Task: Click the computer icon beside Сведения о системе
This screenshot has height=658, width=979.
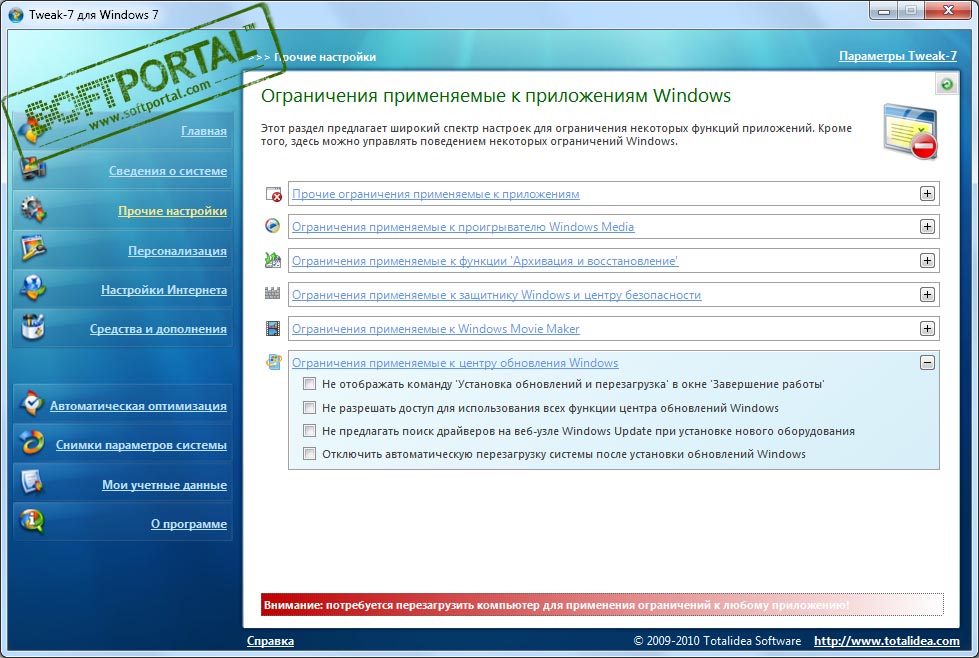Action: (x=32, y=169)
